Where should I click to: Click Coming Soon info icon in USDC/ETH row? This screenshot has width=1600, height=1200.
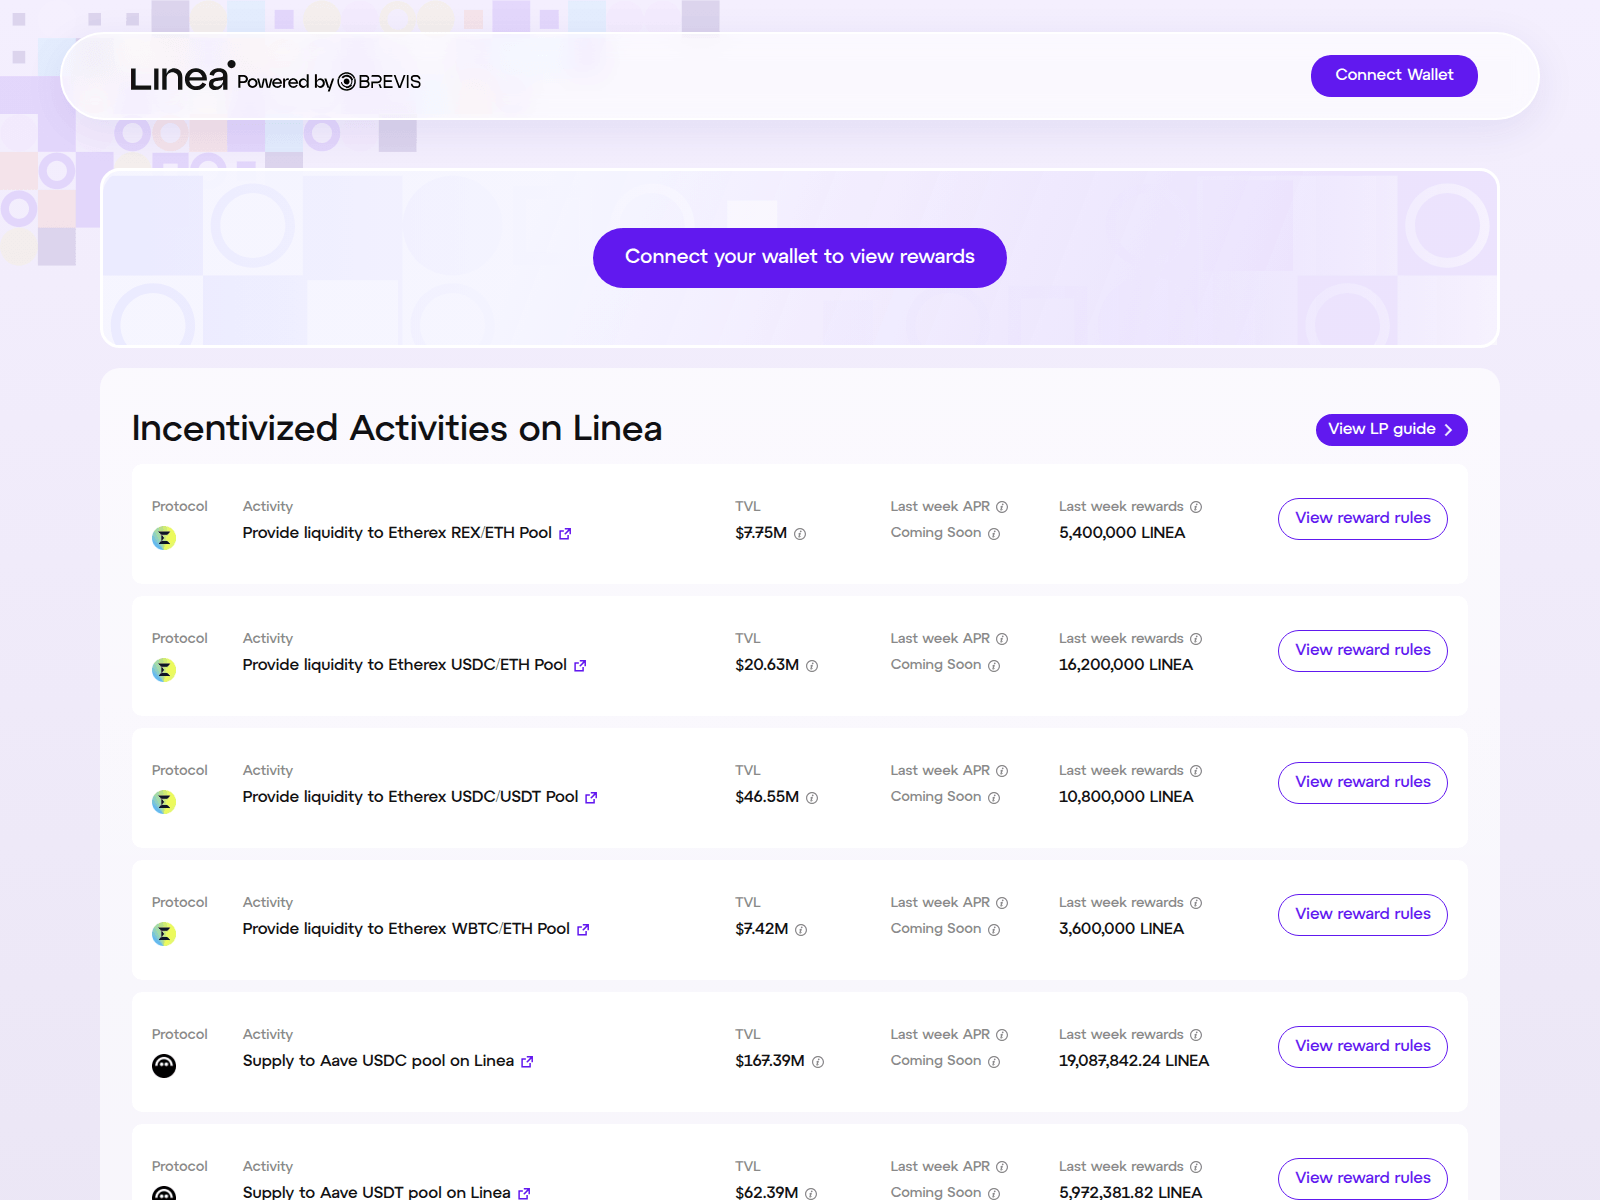click(994, 666)
